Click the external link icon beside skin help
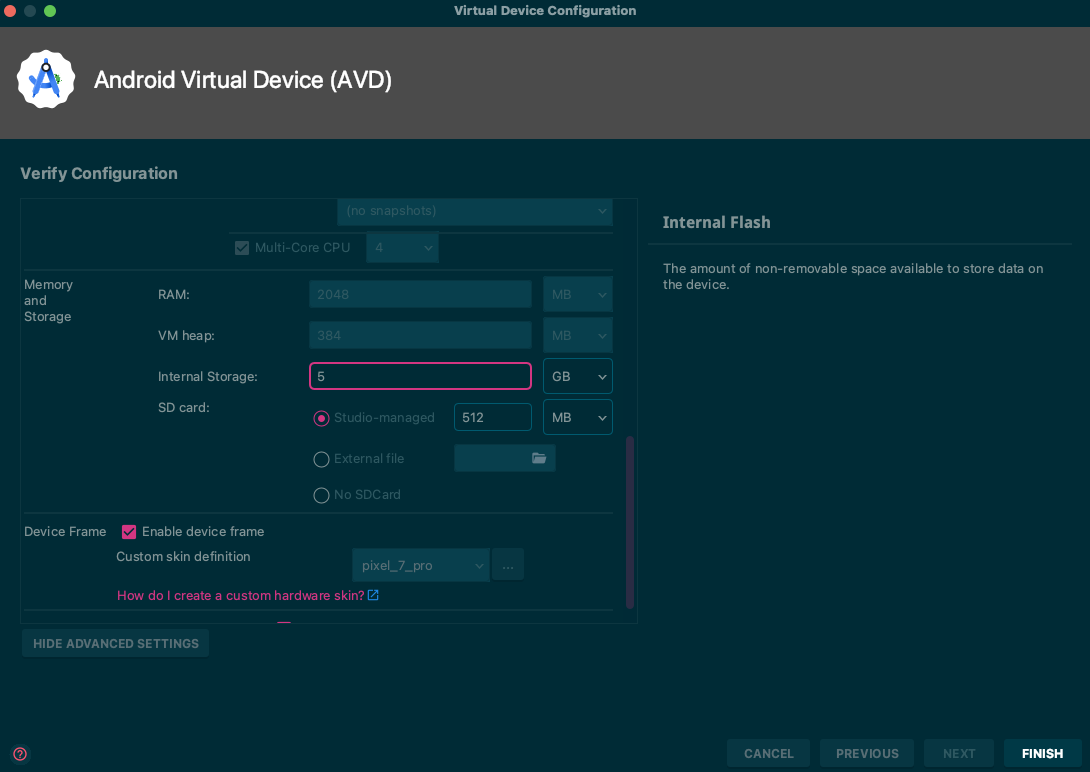The image size is (1090, 772). (373, 596)
